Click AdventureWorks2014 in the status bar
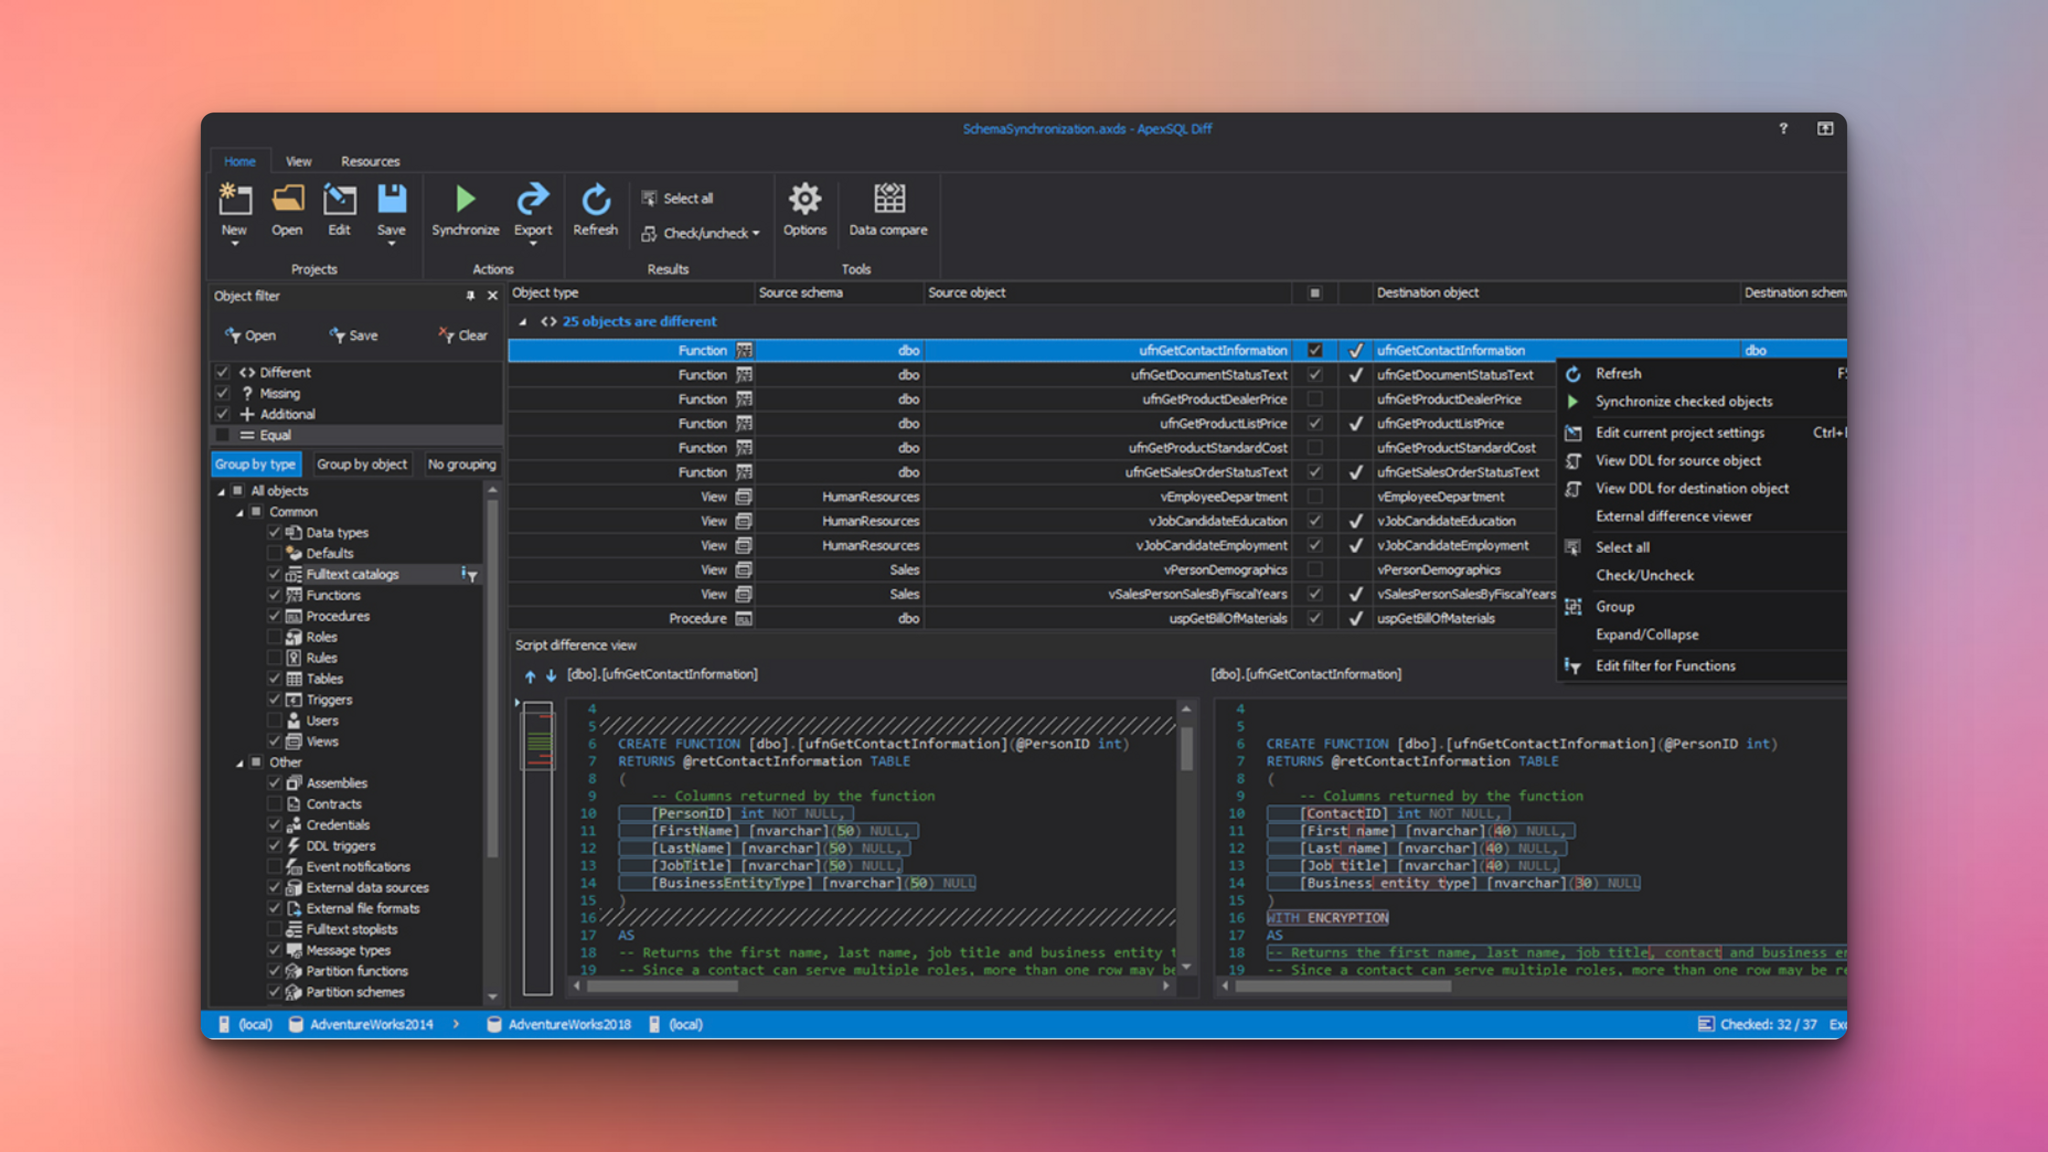 pos(371,1024)
